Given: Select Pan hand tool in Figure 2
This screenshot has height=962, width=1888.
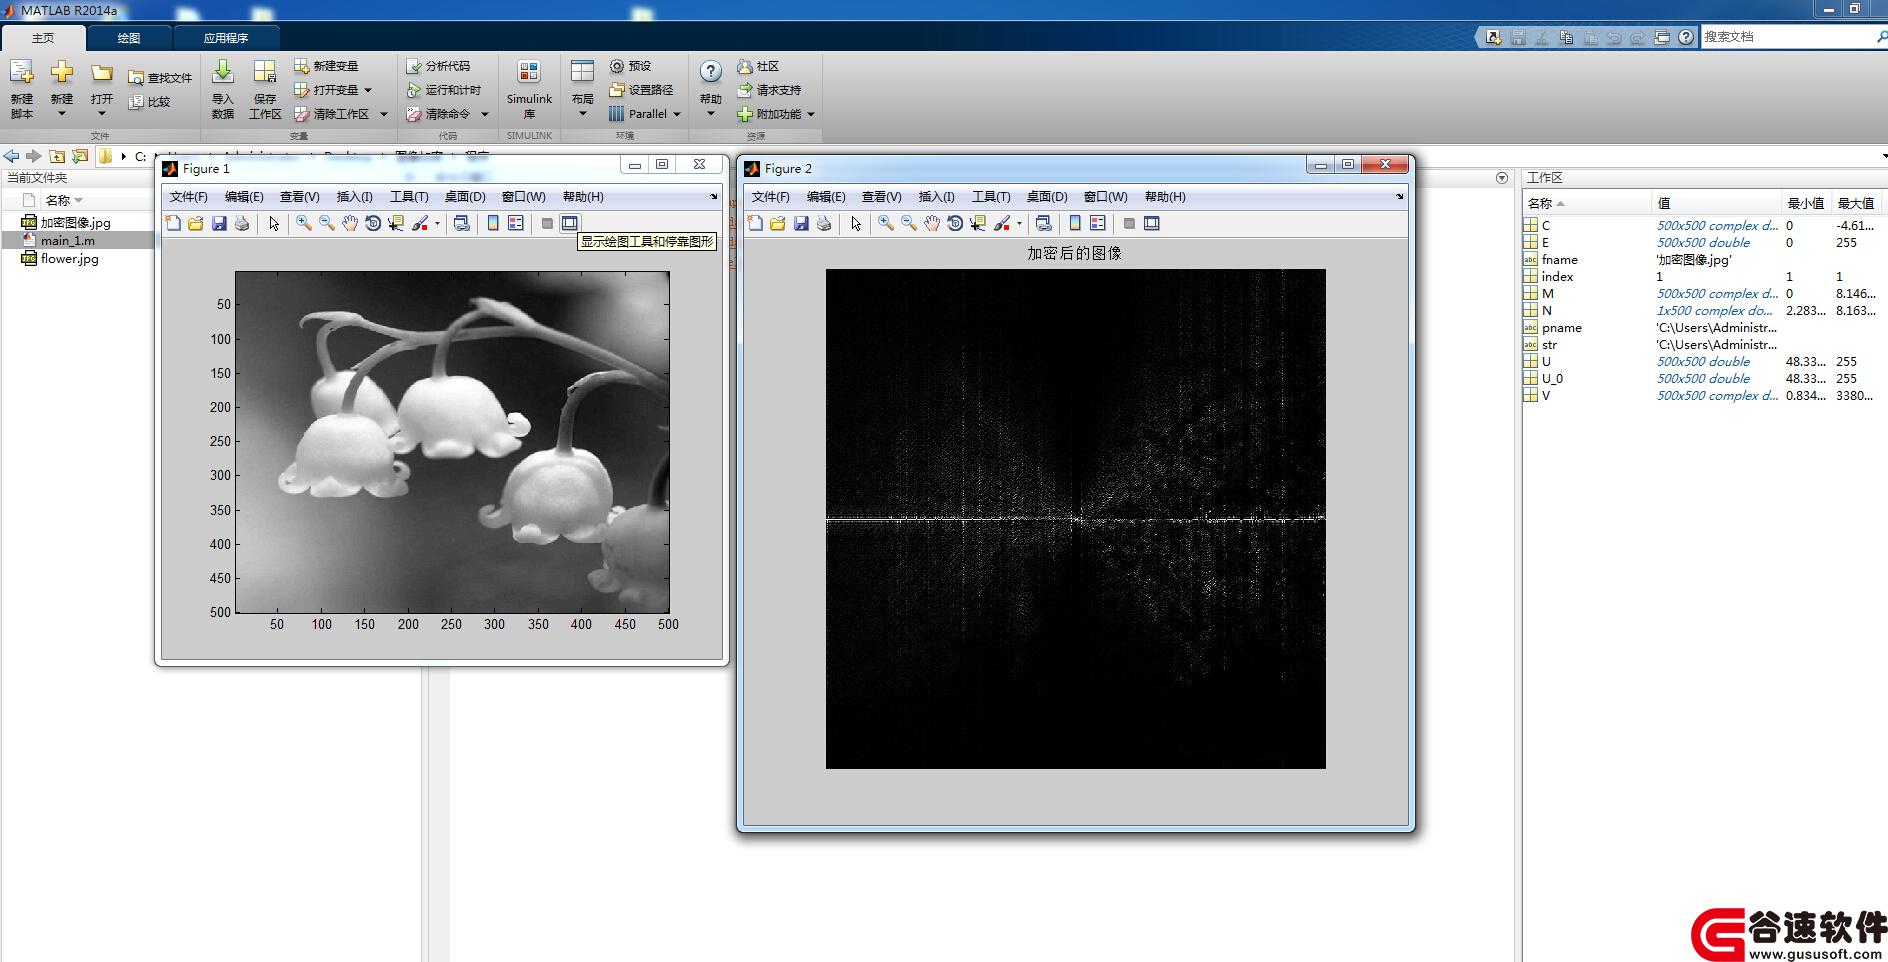Looking at the screenshot, I should 932,223.
